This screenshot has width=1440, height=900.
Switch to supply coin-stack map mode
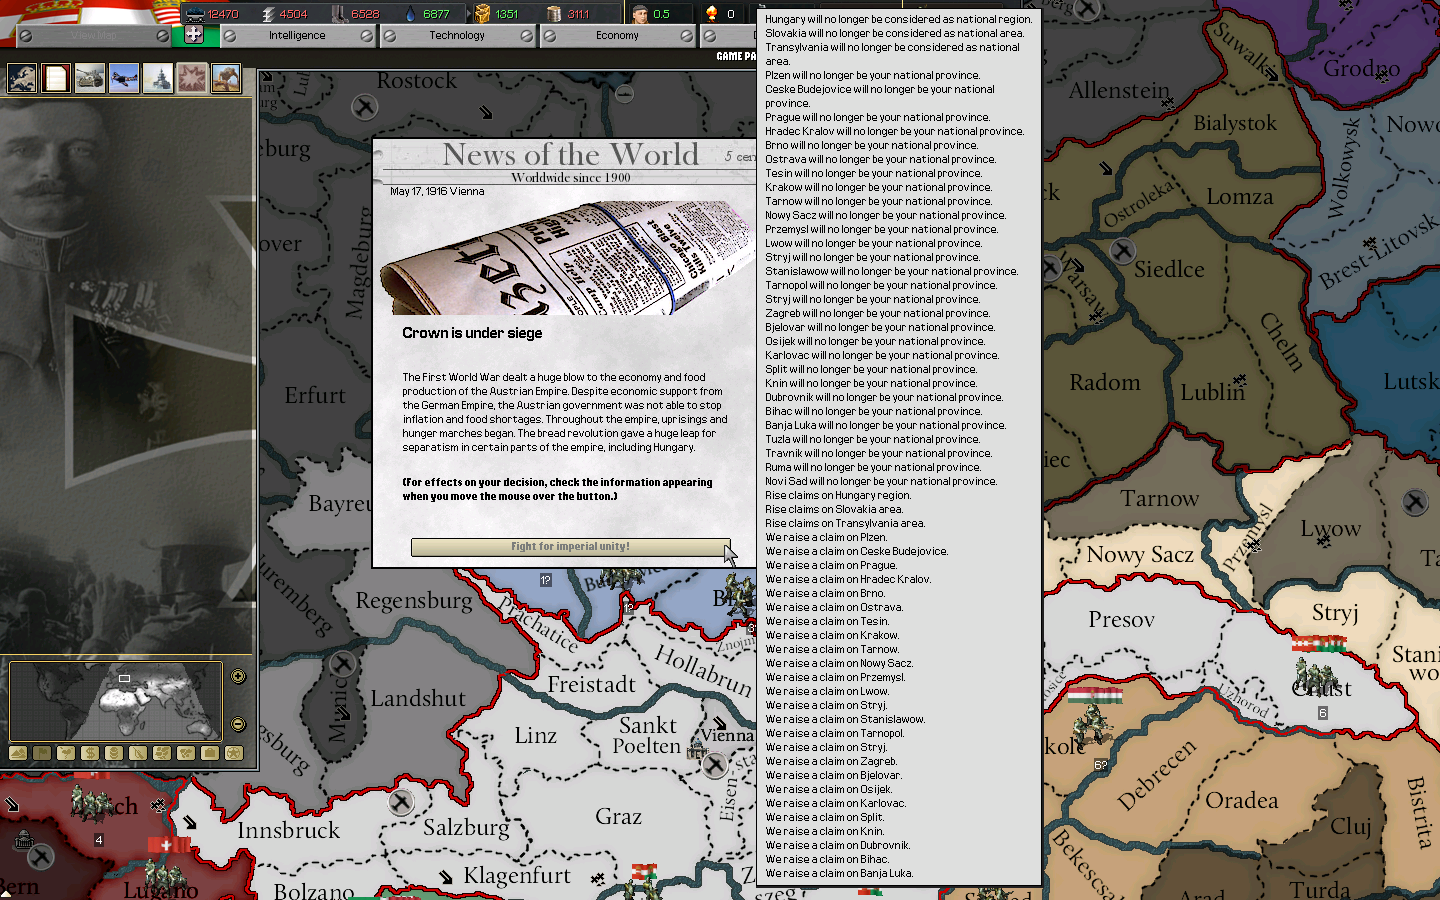tap(114, 753)
